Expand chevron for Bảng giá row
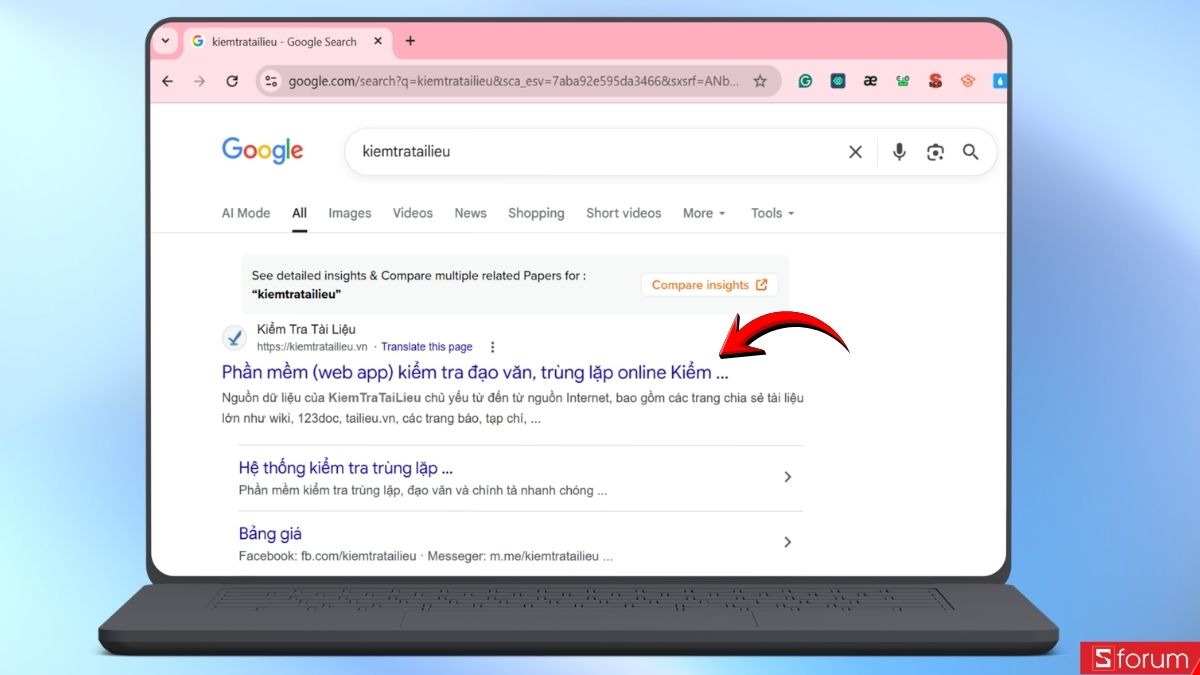Viewport: 1200px width, 675px height. click(787, 542)
